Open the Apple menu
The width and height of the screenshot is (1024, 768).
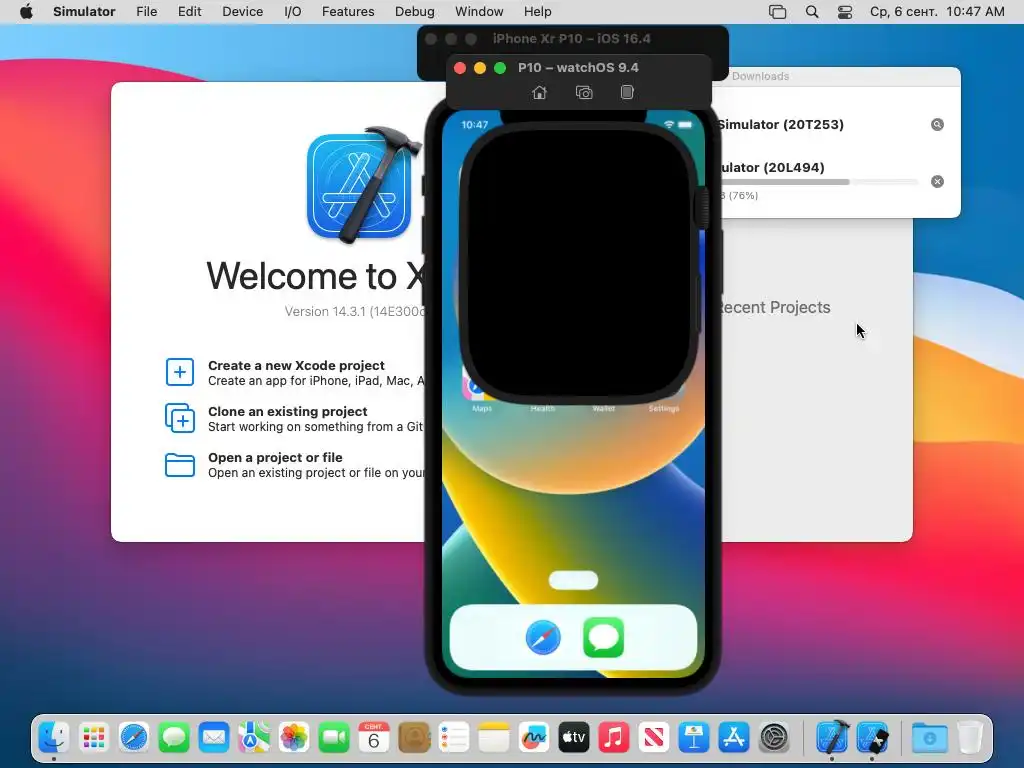pyautogui.click(x=26, y=12)
